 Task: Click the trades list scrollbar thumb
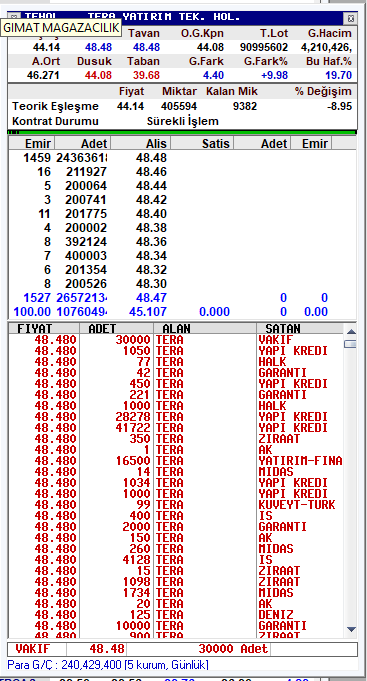(351, 344)
